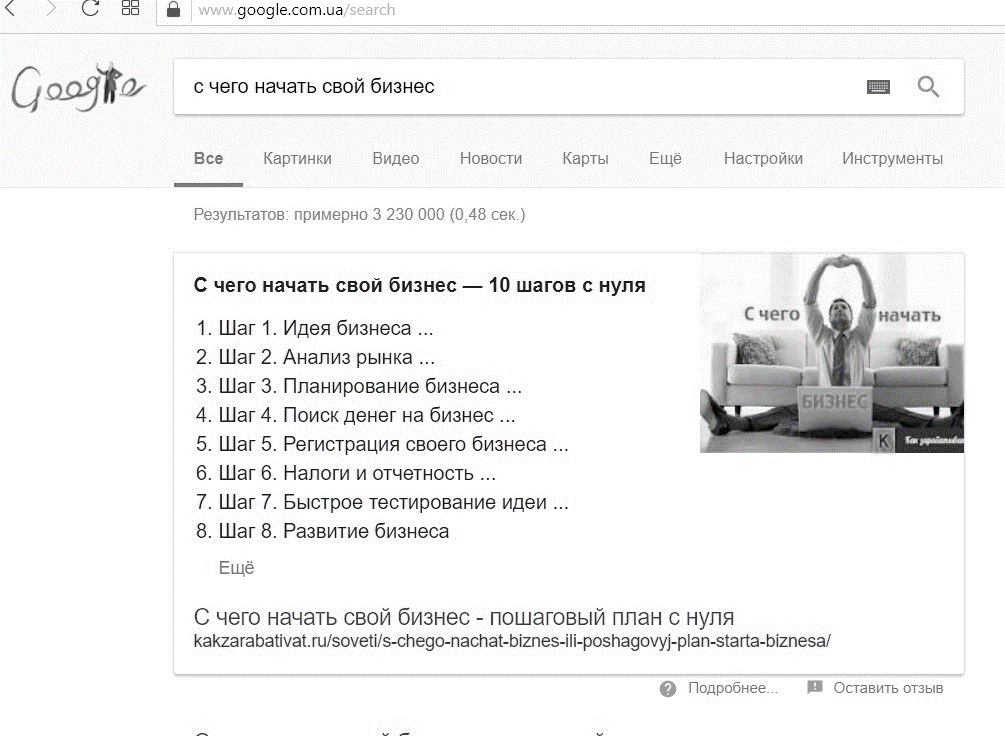Click the feedback flag icon
Image resolution: width=1005 pixels, height=736 pixels.
tap(815, 687)
